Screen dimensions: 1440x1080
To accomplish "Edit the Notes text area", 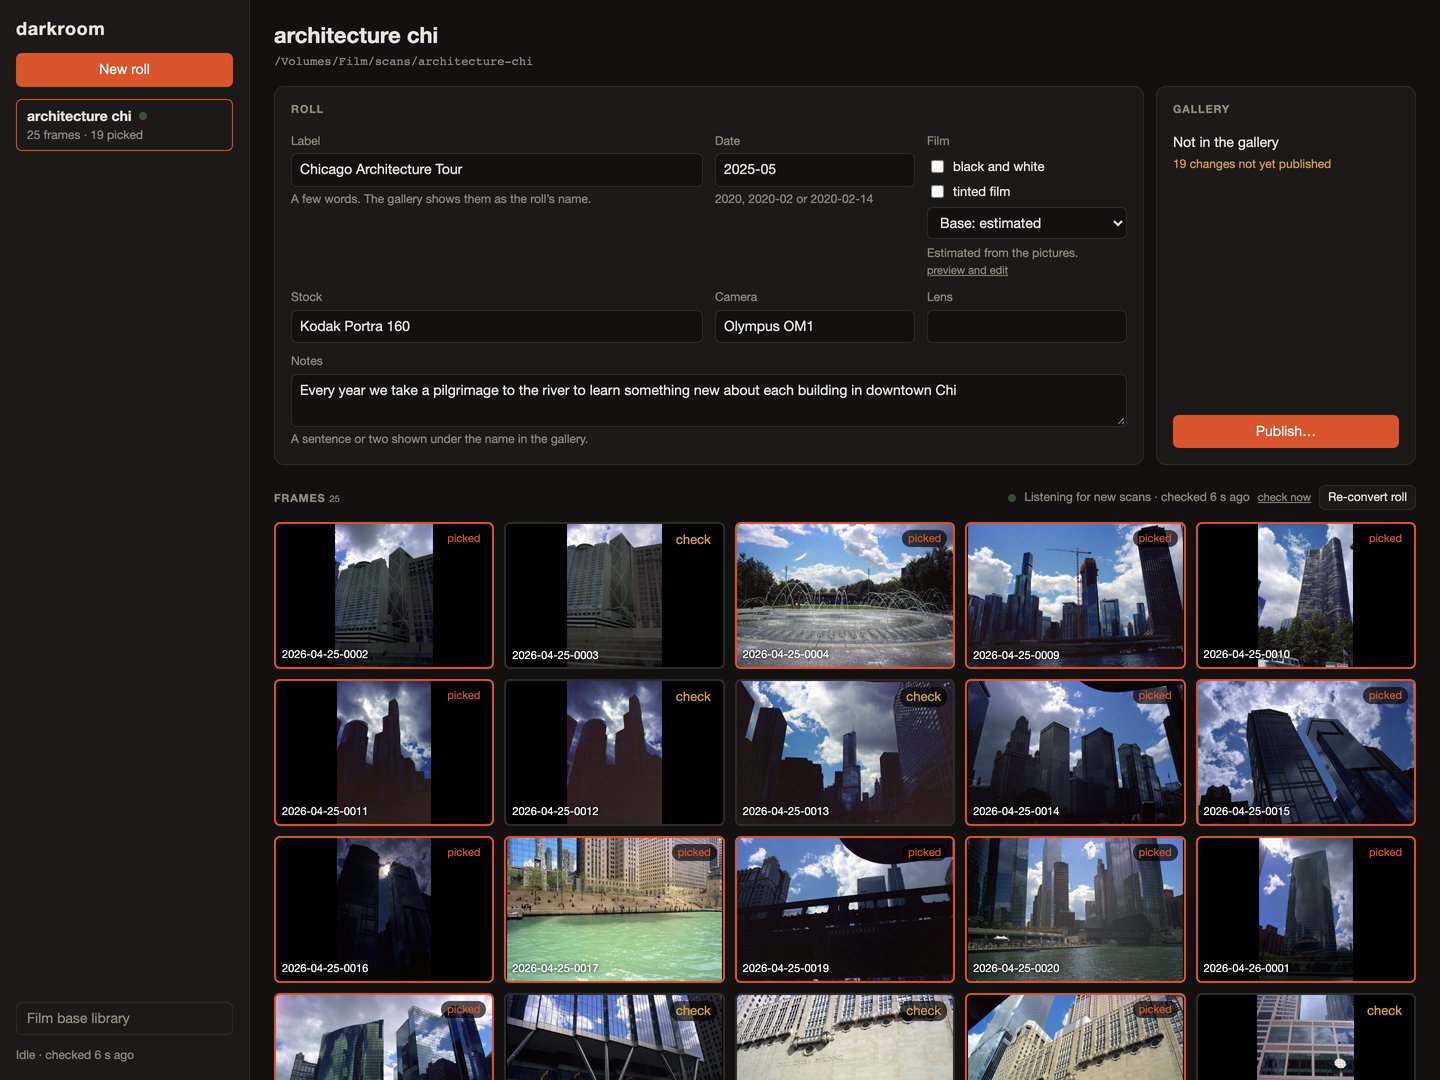I will 708,400.
